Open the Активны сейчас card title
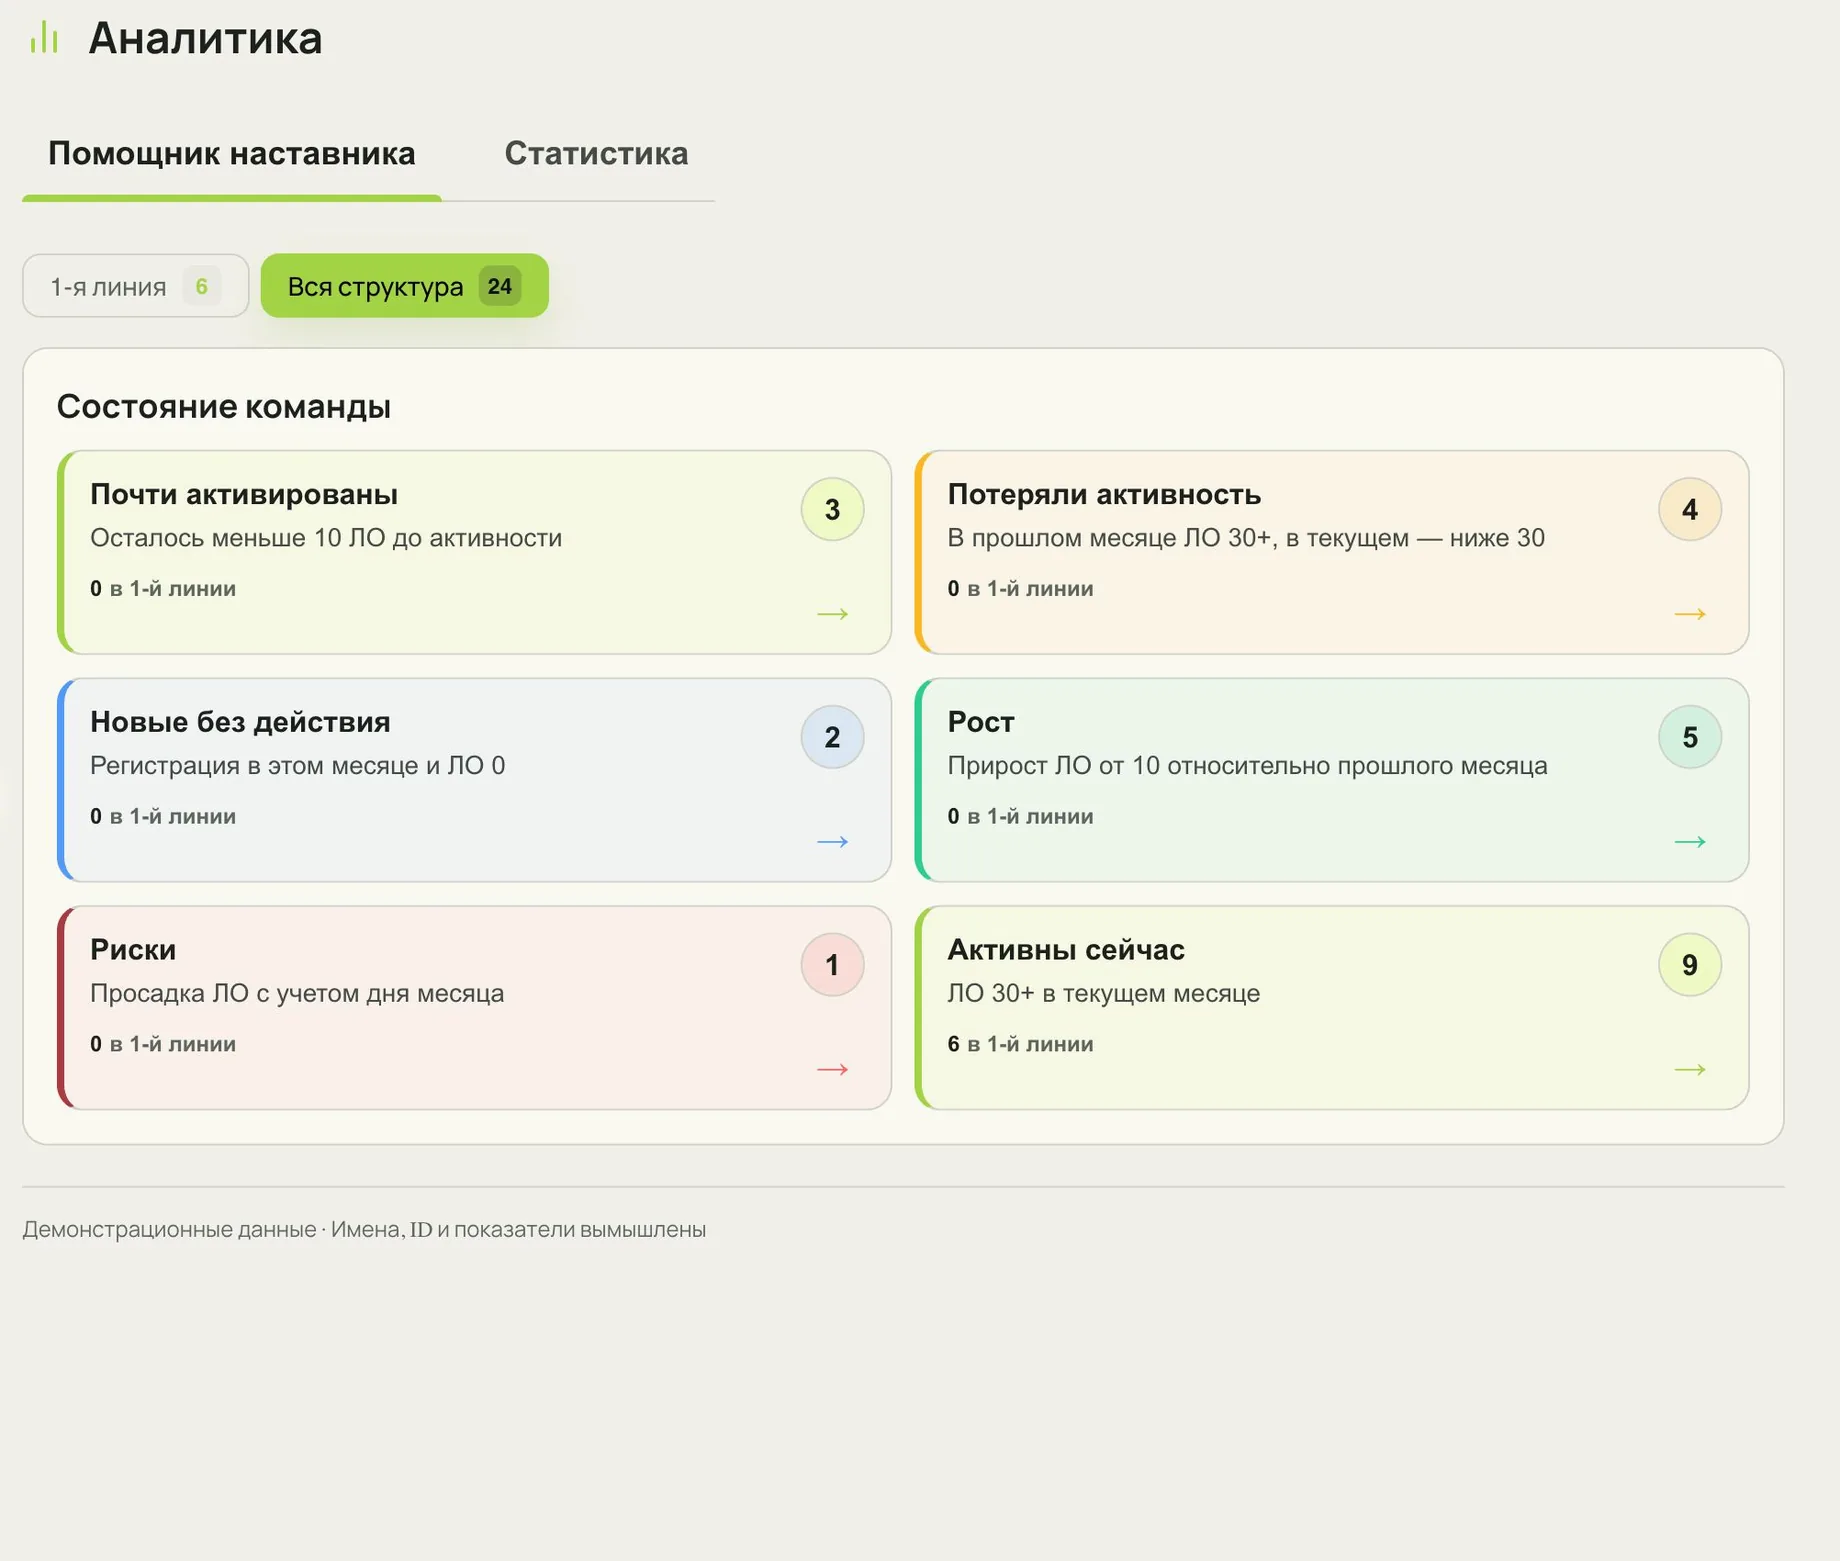1840x1561 pixels. [1066, 950]
